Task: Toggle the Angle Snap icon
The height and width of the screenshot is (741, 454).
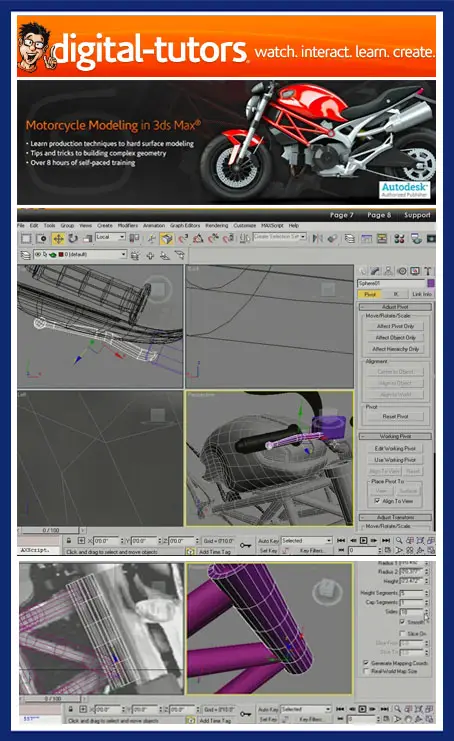Action: click(x=198, y=239)
